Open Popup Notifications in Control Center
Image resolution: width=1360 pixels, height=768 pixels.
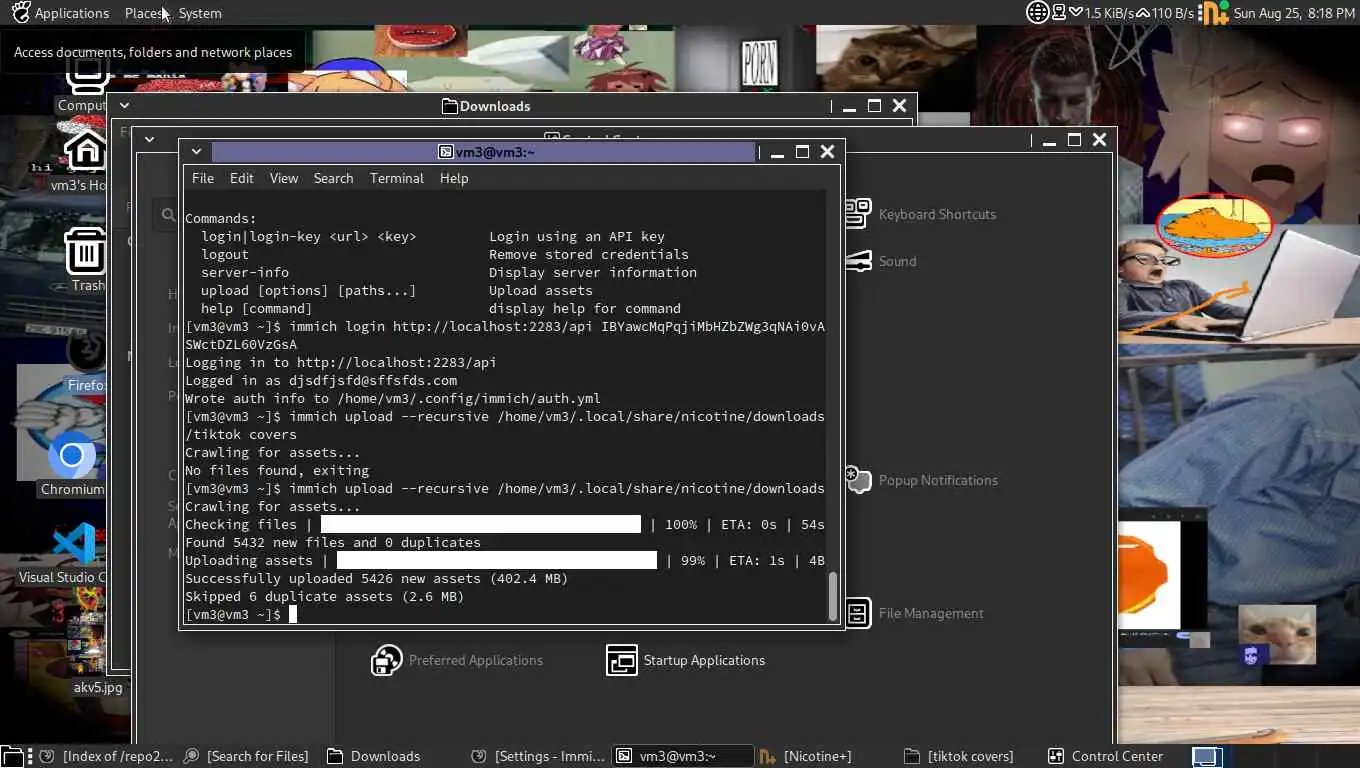(x=921, y=480)
